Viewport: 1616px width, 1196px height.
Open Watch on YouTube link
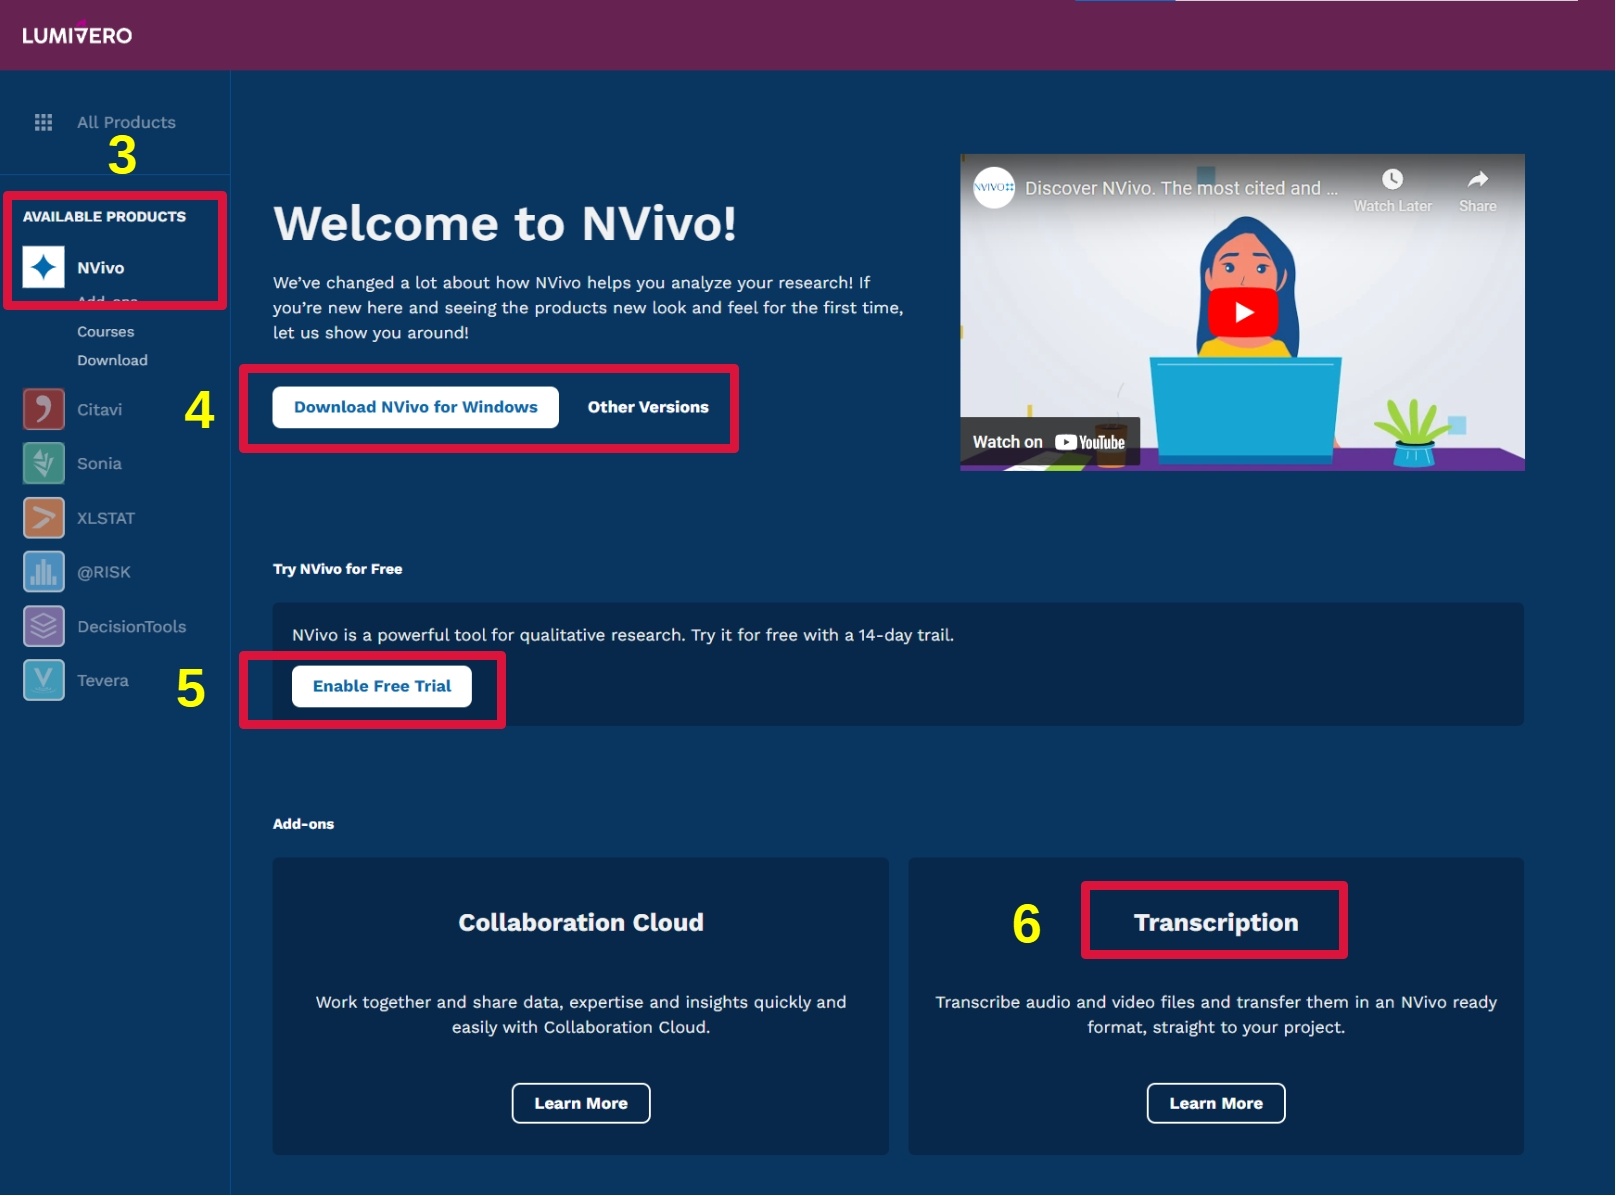coord(1049,442)
